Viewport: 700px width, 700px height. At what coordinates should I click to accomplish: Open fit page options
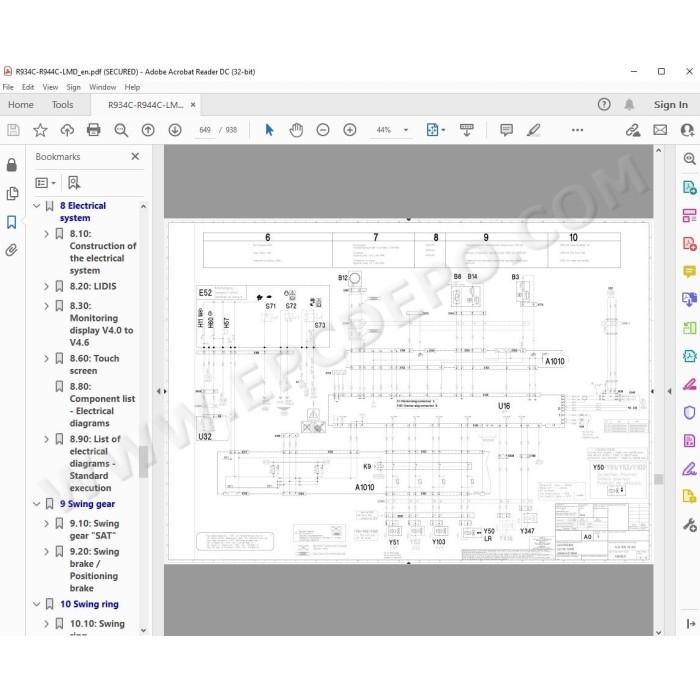[435, 130]
